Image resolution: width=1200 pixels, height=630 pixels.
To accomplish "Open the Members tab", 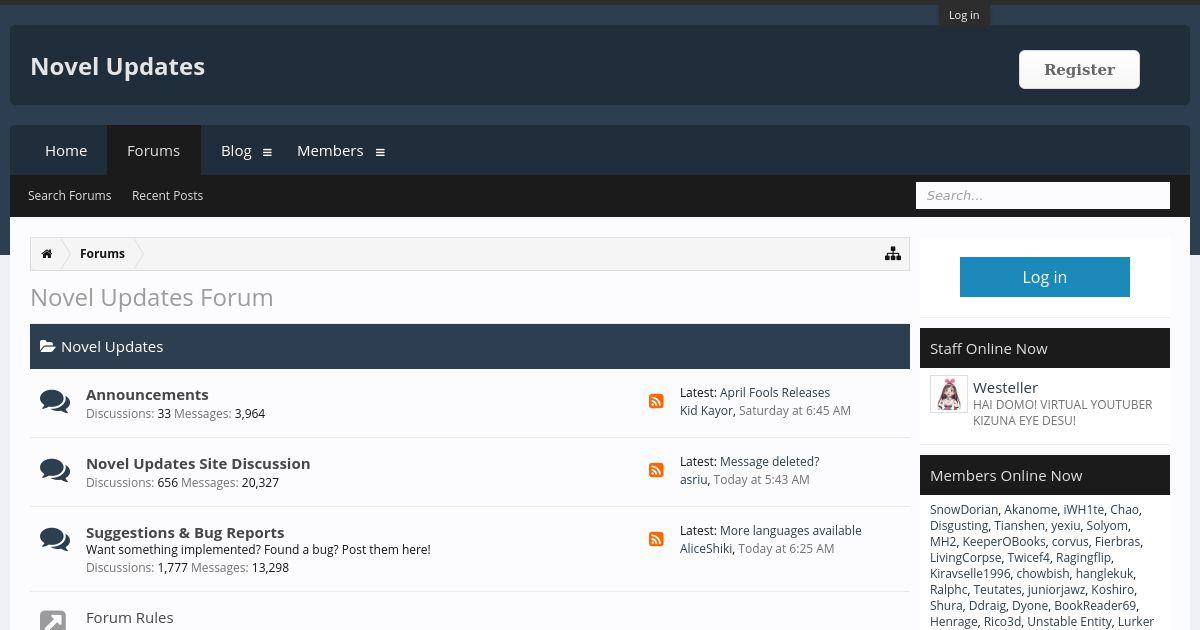I will pyautogui.click(x=330, y=150).
